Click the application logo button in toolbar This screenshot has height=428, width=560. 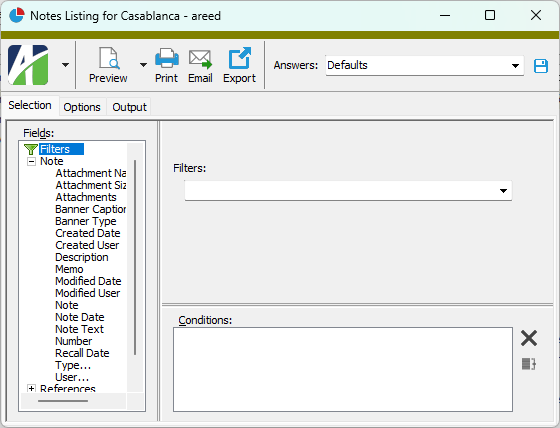(28, 65)
